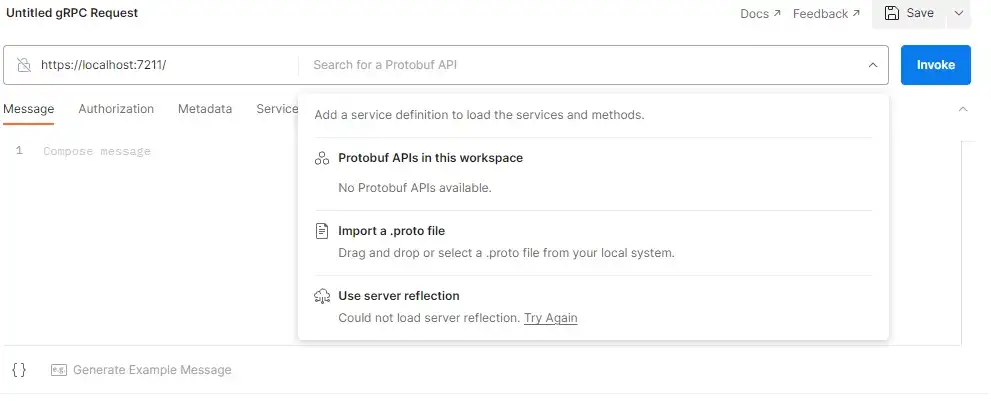Screen dimensions: 991x401
Task: Open the Authorization tab
Action: (116, 109)
